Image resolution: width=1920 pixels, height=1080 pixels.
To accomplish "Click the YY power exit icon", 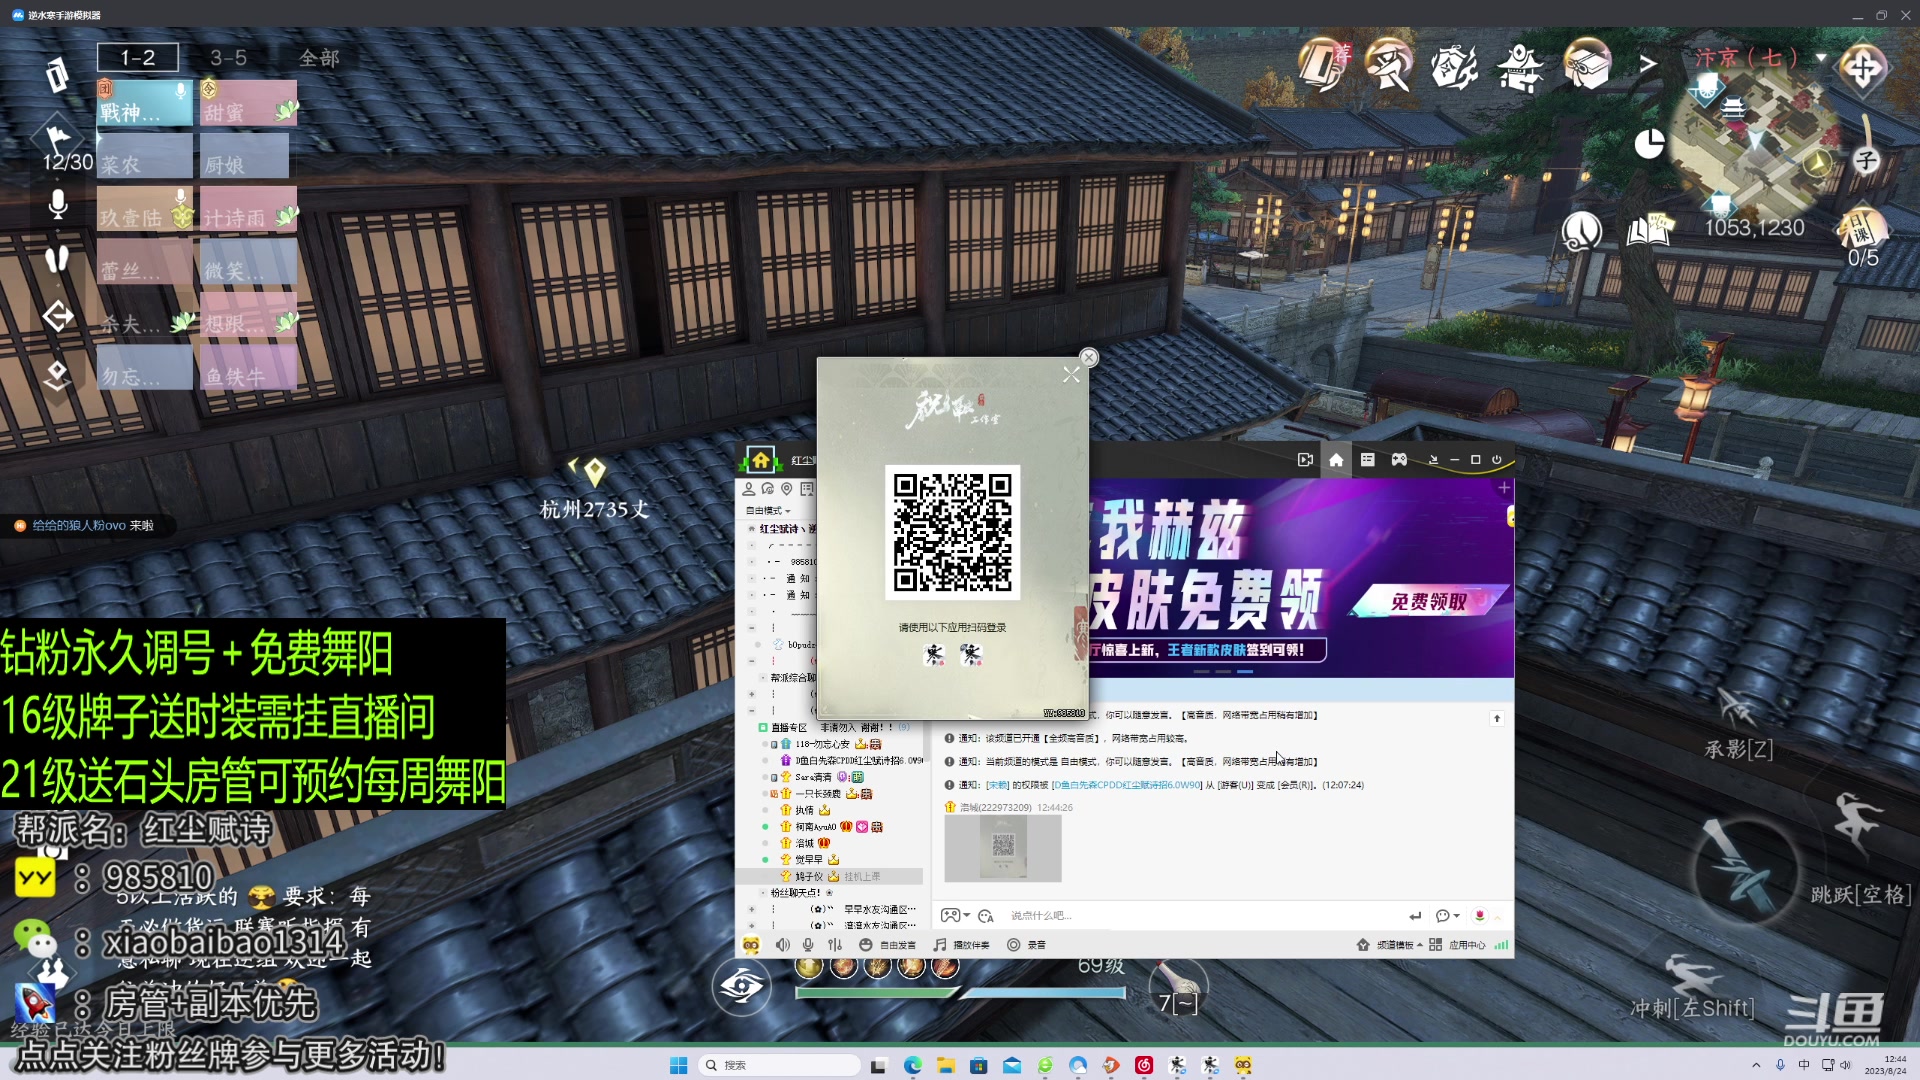I will 1497,460.
